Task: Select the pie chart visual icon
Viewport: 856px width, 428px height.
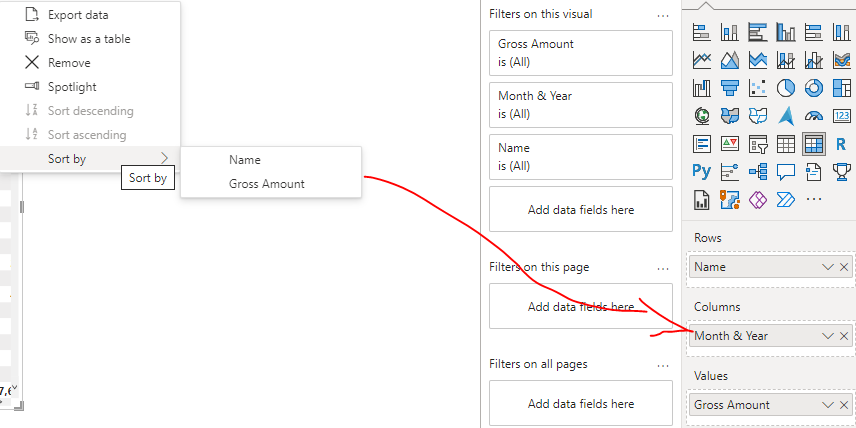Action: coord(786,87)
